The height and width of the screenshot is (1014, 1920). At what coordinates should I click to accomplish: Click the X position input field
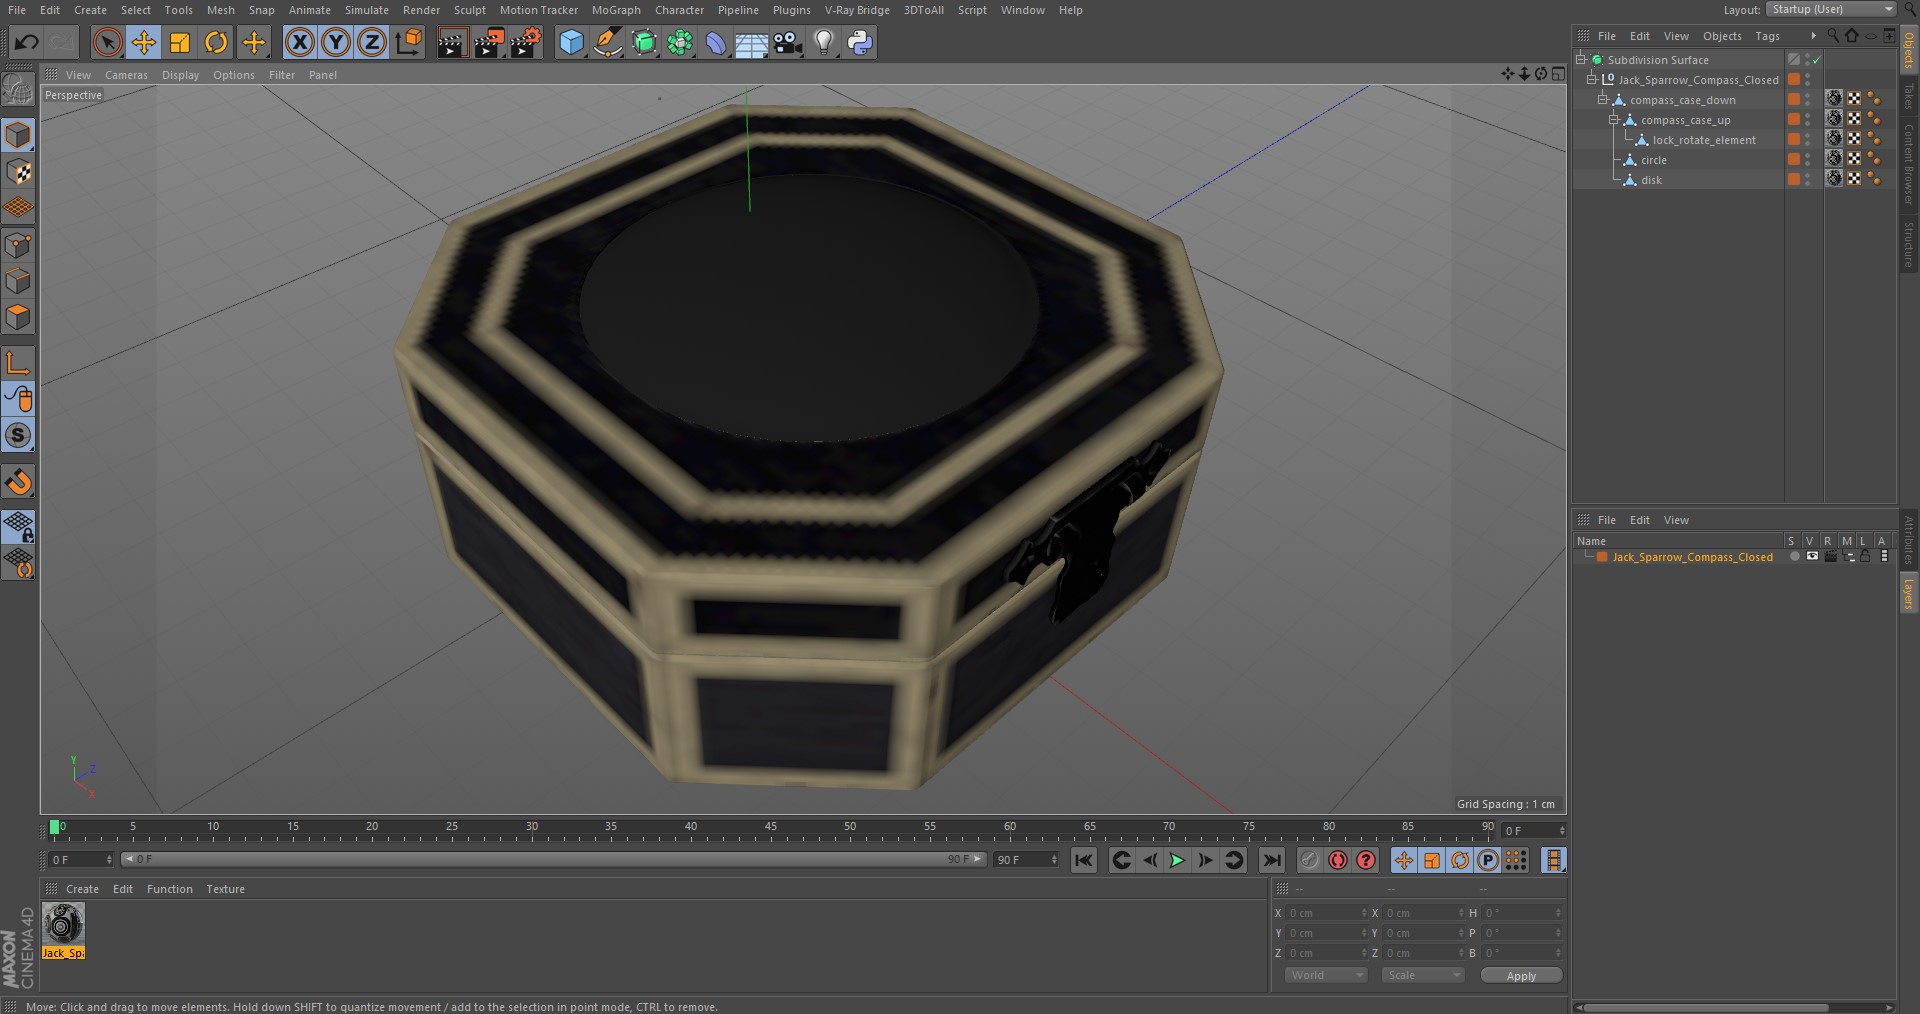[1326, 913]
